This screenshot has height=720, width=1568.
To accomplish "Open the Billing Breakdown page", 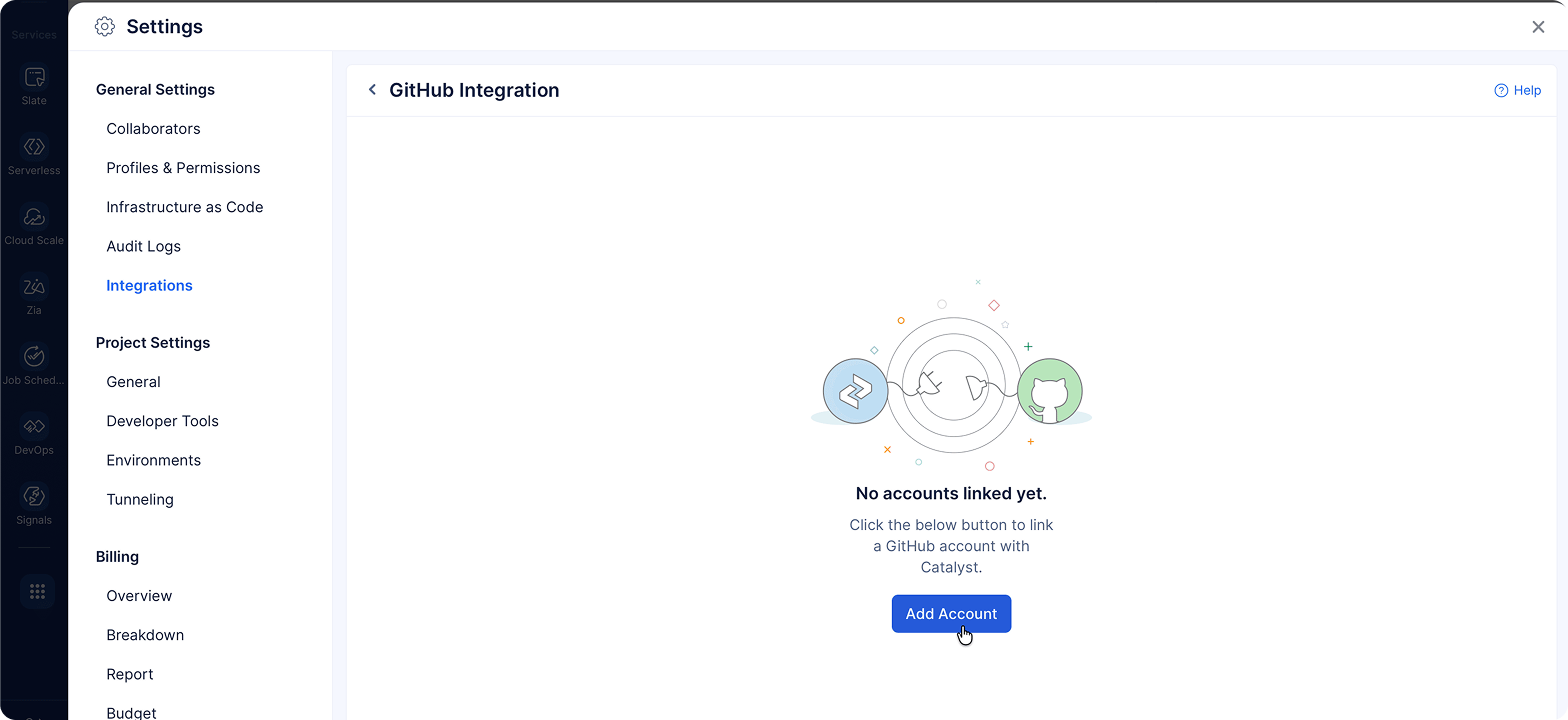I will click(145, 635).
